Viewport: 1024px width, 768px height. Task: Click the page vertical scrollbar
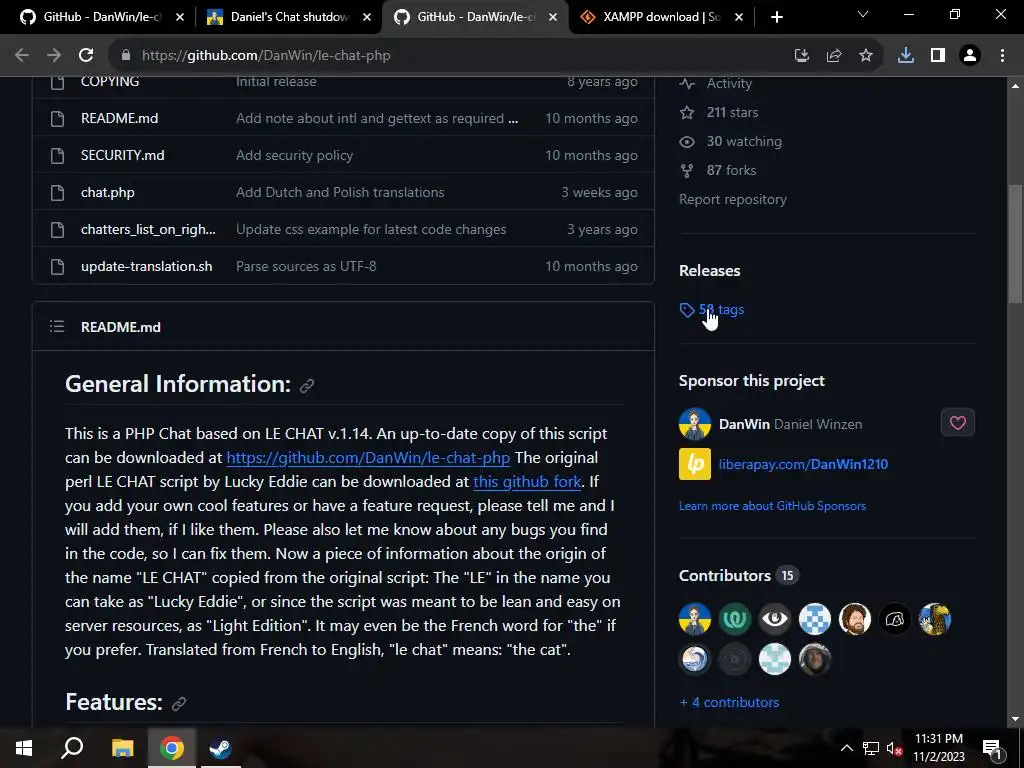1015,246
